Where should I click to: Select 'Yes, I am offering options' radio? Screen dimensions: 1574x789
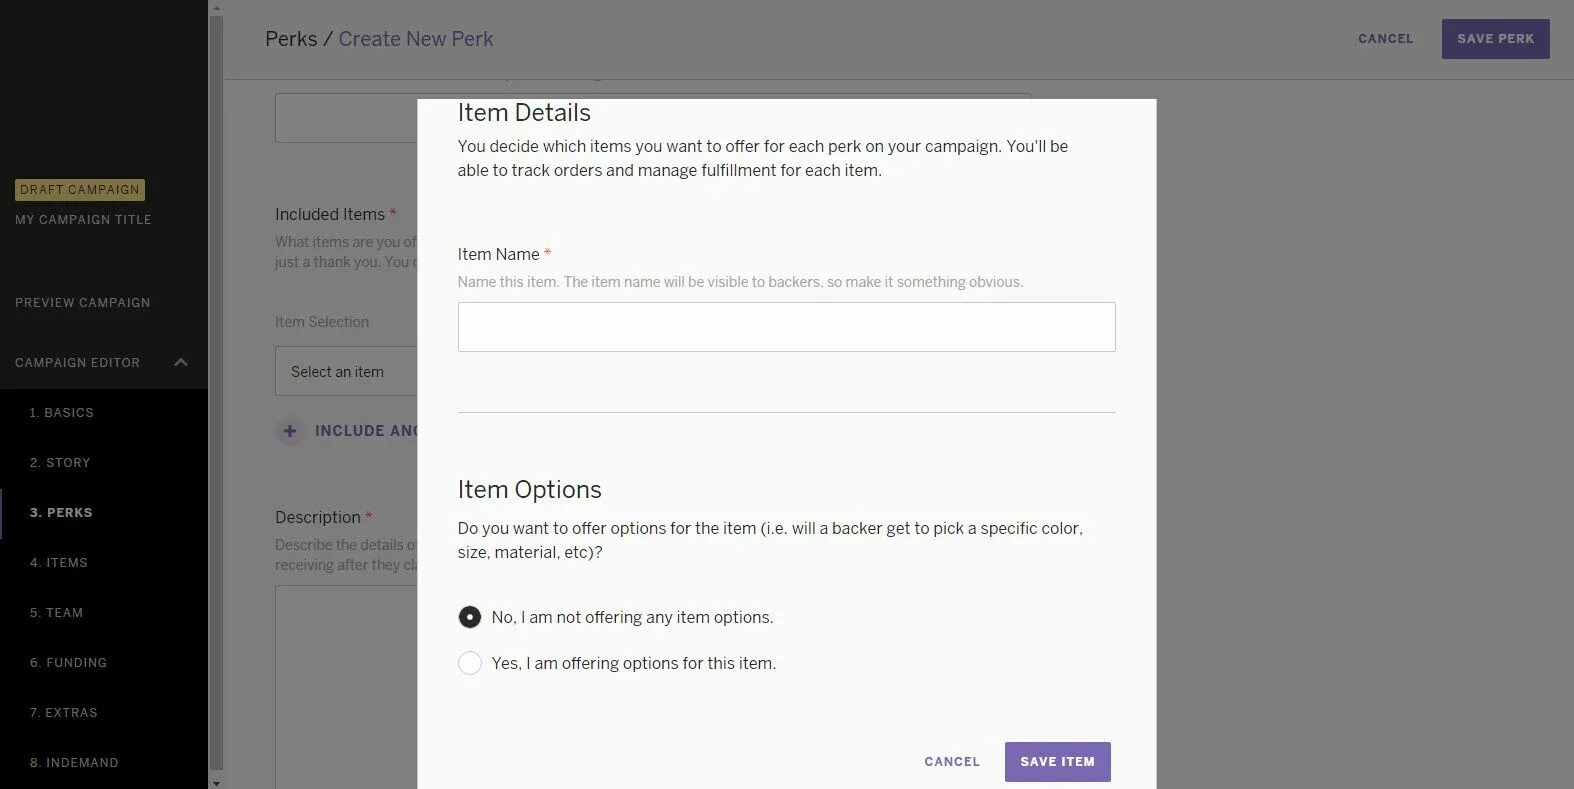pyautogui.click(x=469, y=663)
